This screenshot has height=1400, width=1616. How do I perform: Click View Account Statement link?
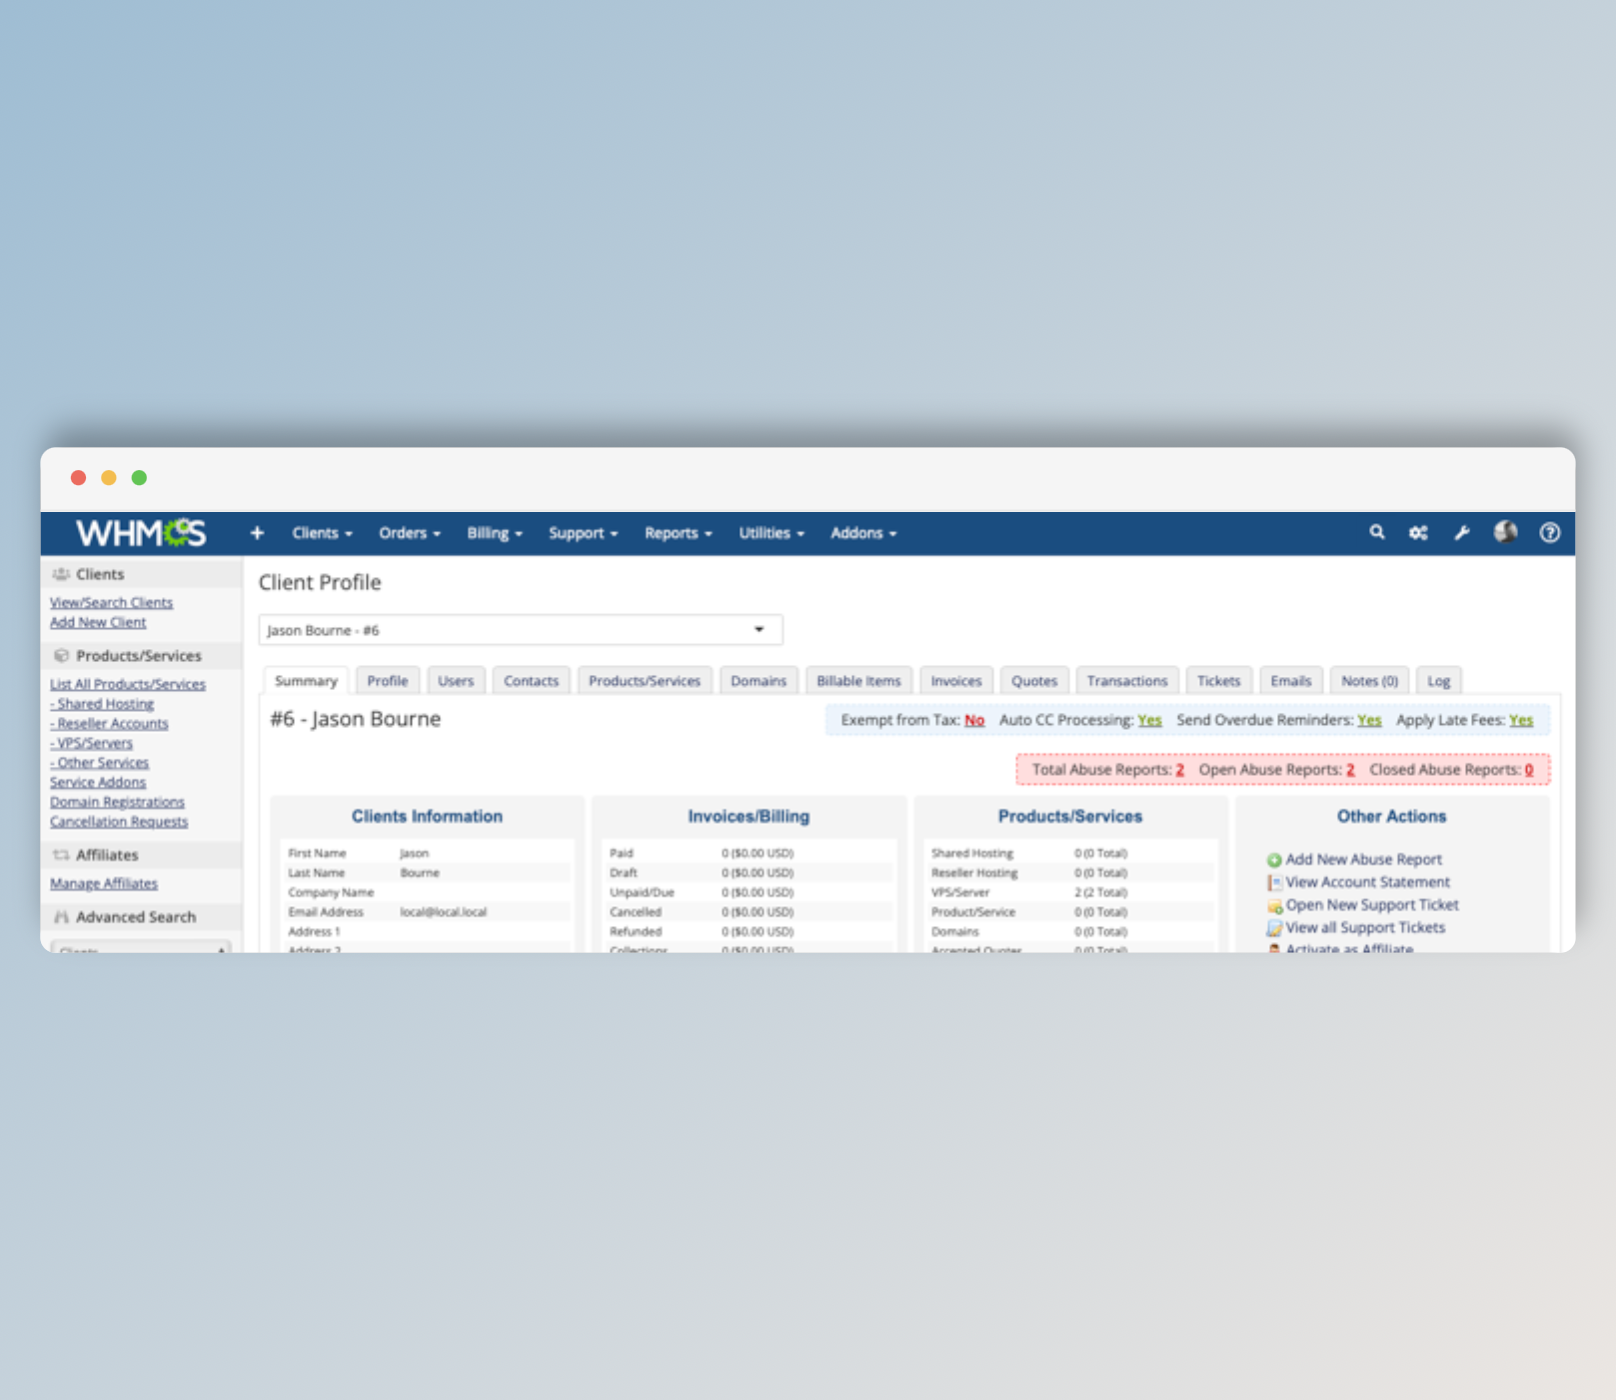[1368, 883]
